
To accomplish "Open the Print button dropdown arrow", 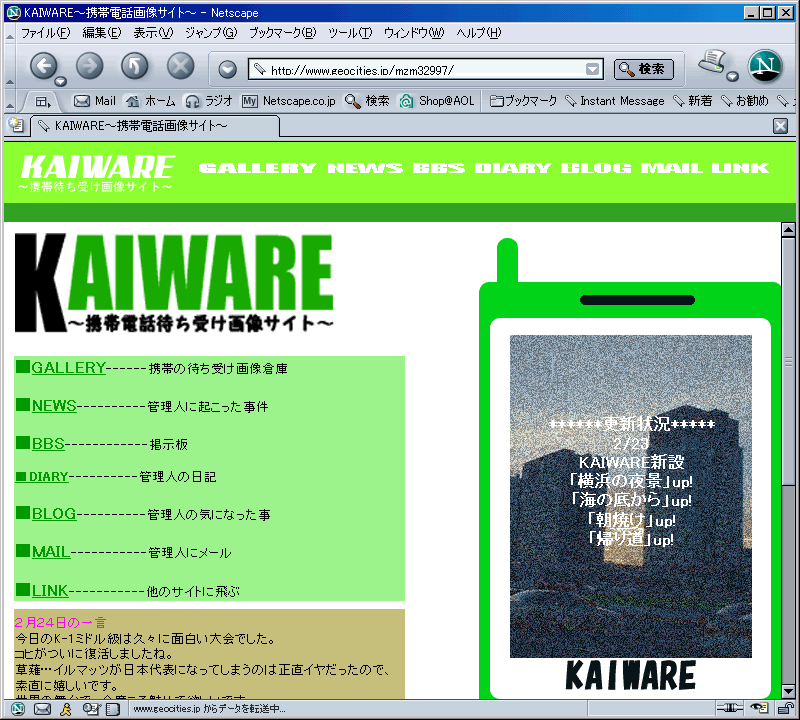I will pyautogui.click(x=733, y=77).
